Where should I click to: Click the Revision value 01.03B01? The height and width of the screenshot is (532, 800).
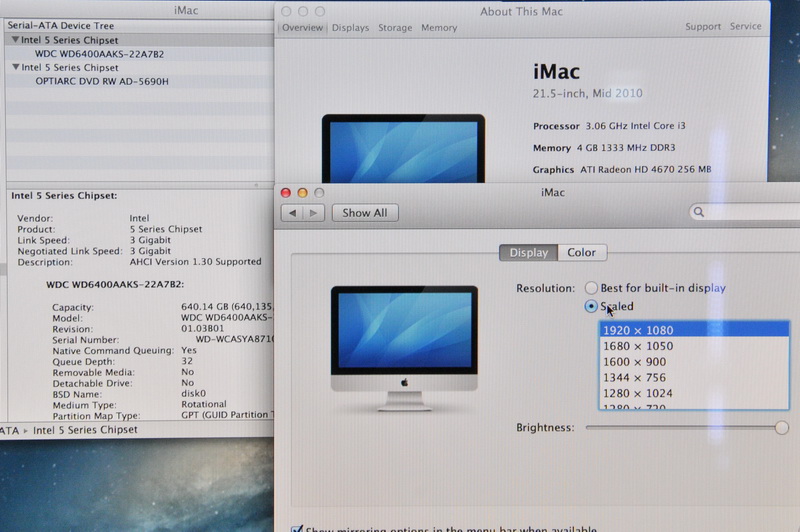[203, 328]
